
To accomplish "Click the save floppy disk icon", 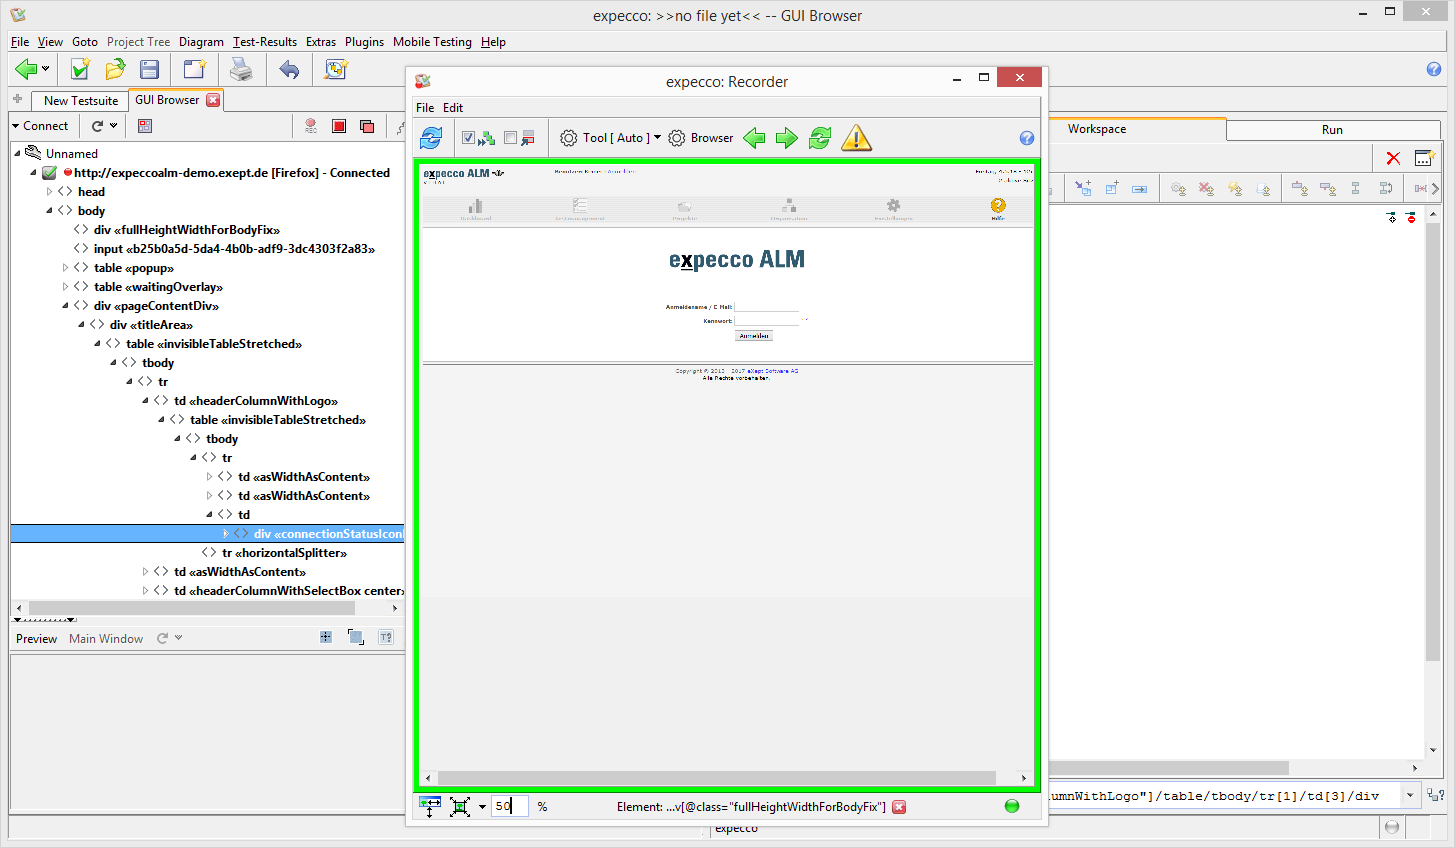I will coord(149,69).
